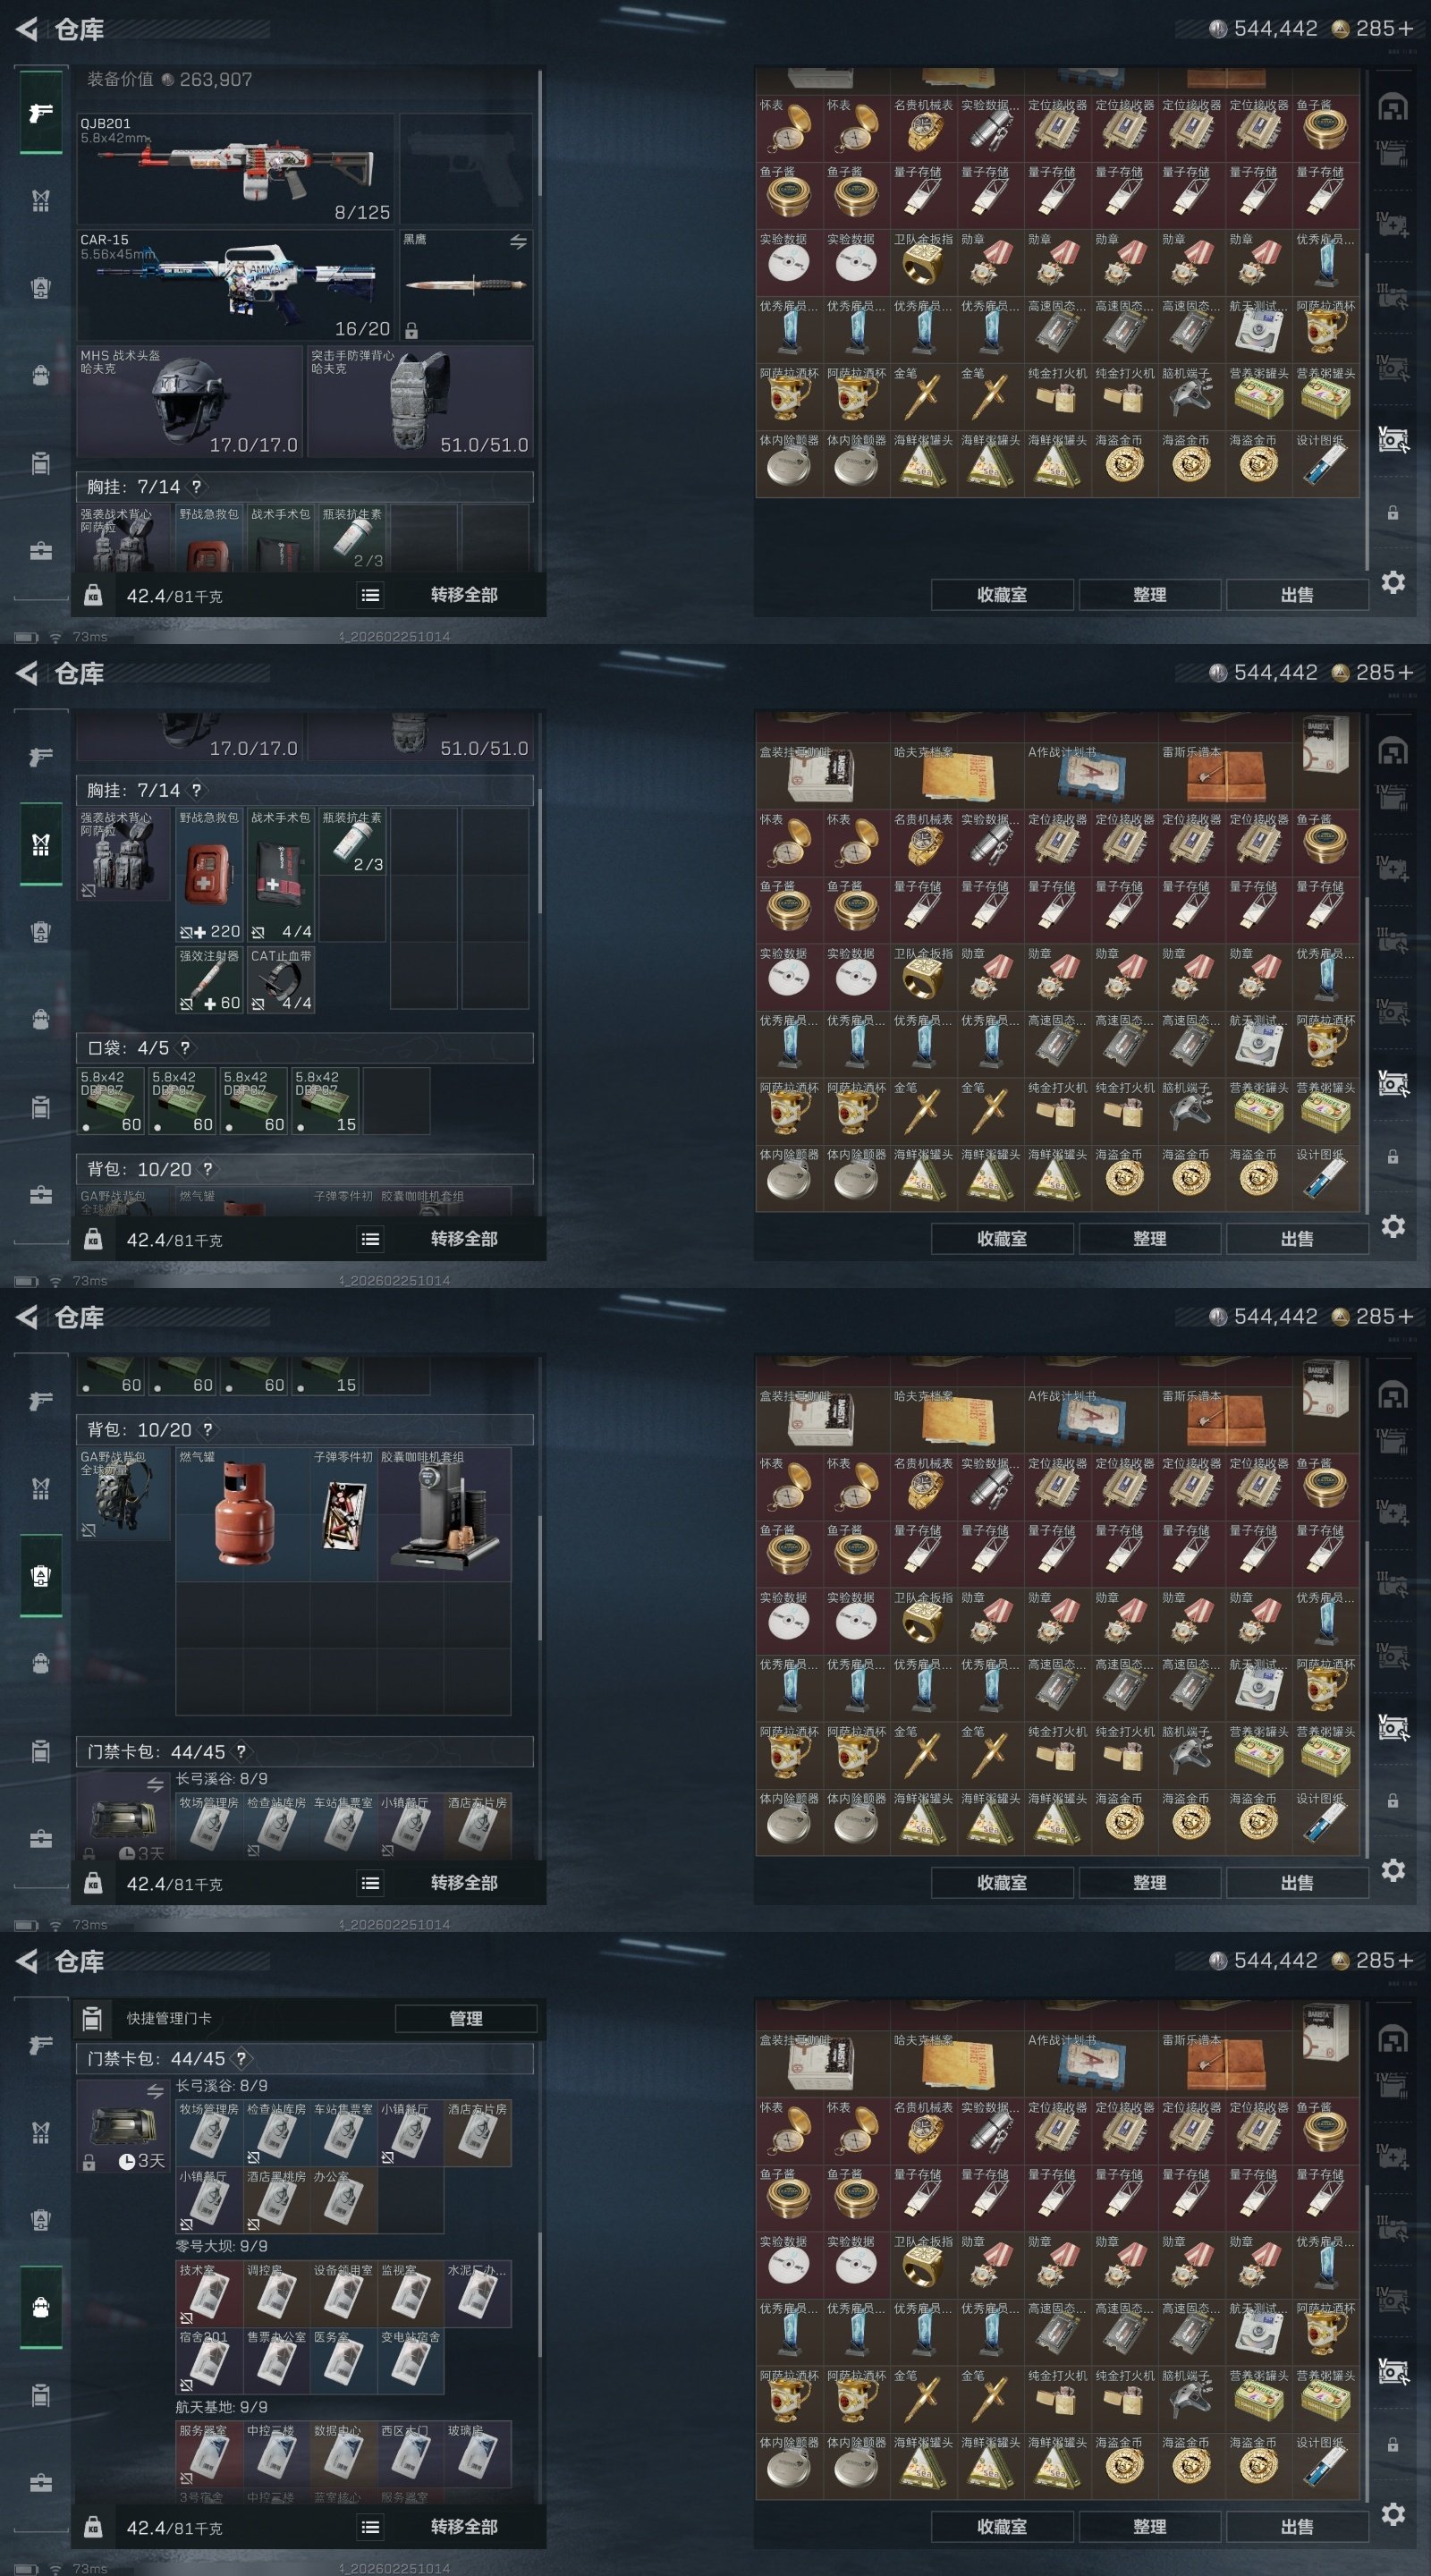Toggle bound mark on 宿舍201 keycard

click(x=186, y=2384)
